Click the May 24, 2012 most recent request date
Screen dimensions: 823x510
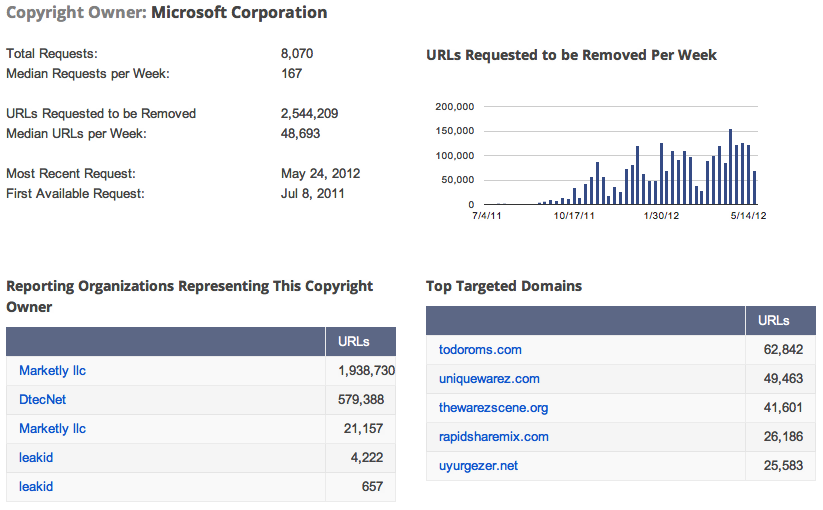pos(321,174)
